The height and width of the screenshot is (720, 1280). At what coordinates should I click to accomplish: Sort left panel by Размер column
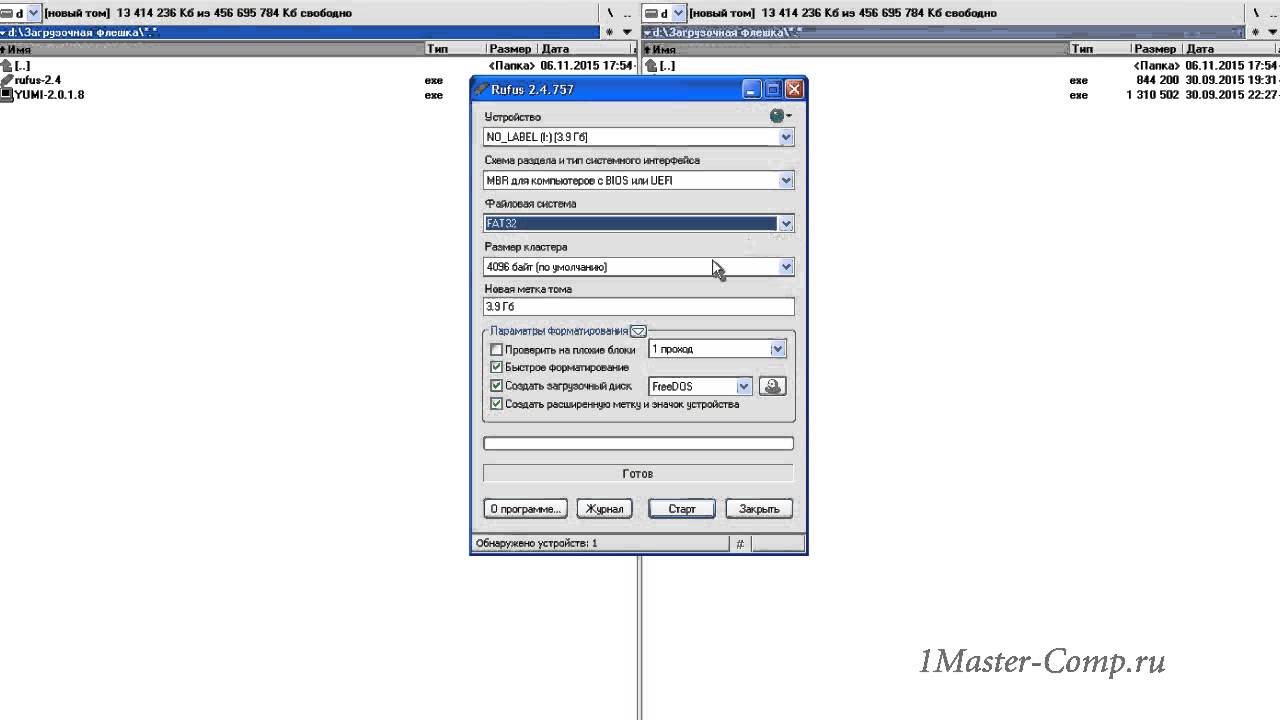pos(510,48)
